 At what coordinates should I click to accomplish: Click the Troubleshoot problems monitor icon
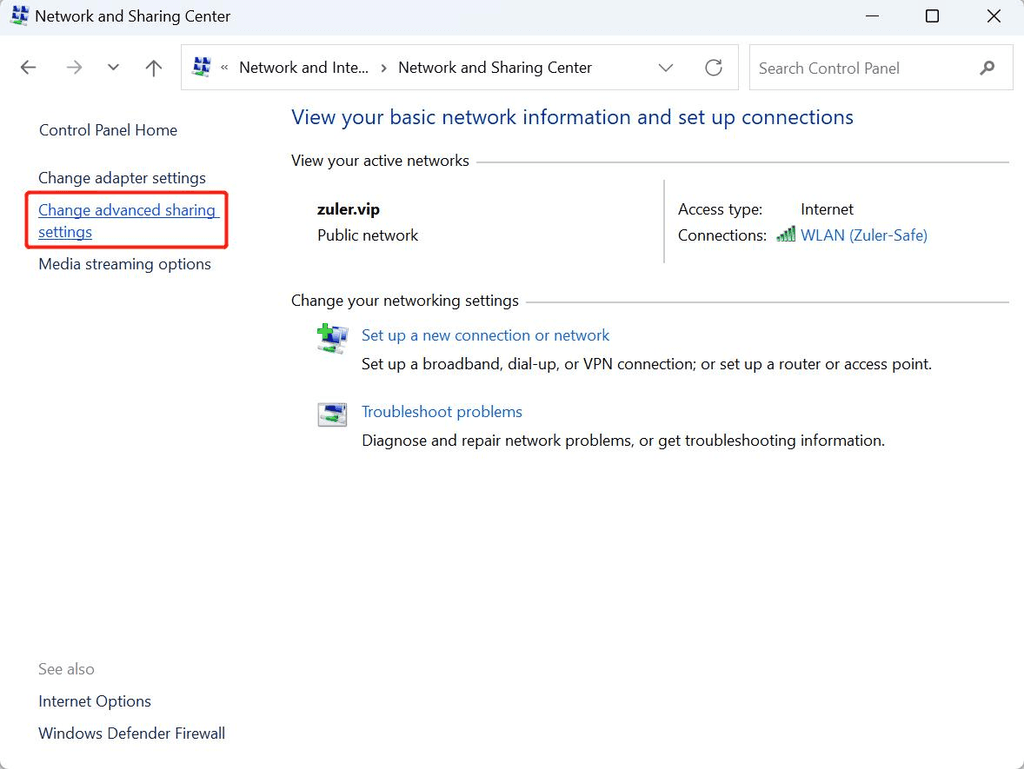[x=332, y=414]
